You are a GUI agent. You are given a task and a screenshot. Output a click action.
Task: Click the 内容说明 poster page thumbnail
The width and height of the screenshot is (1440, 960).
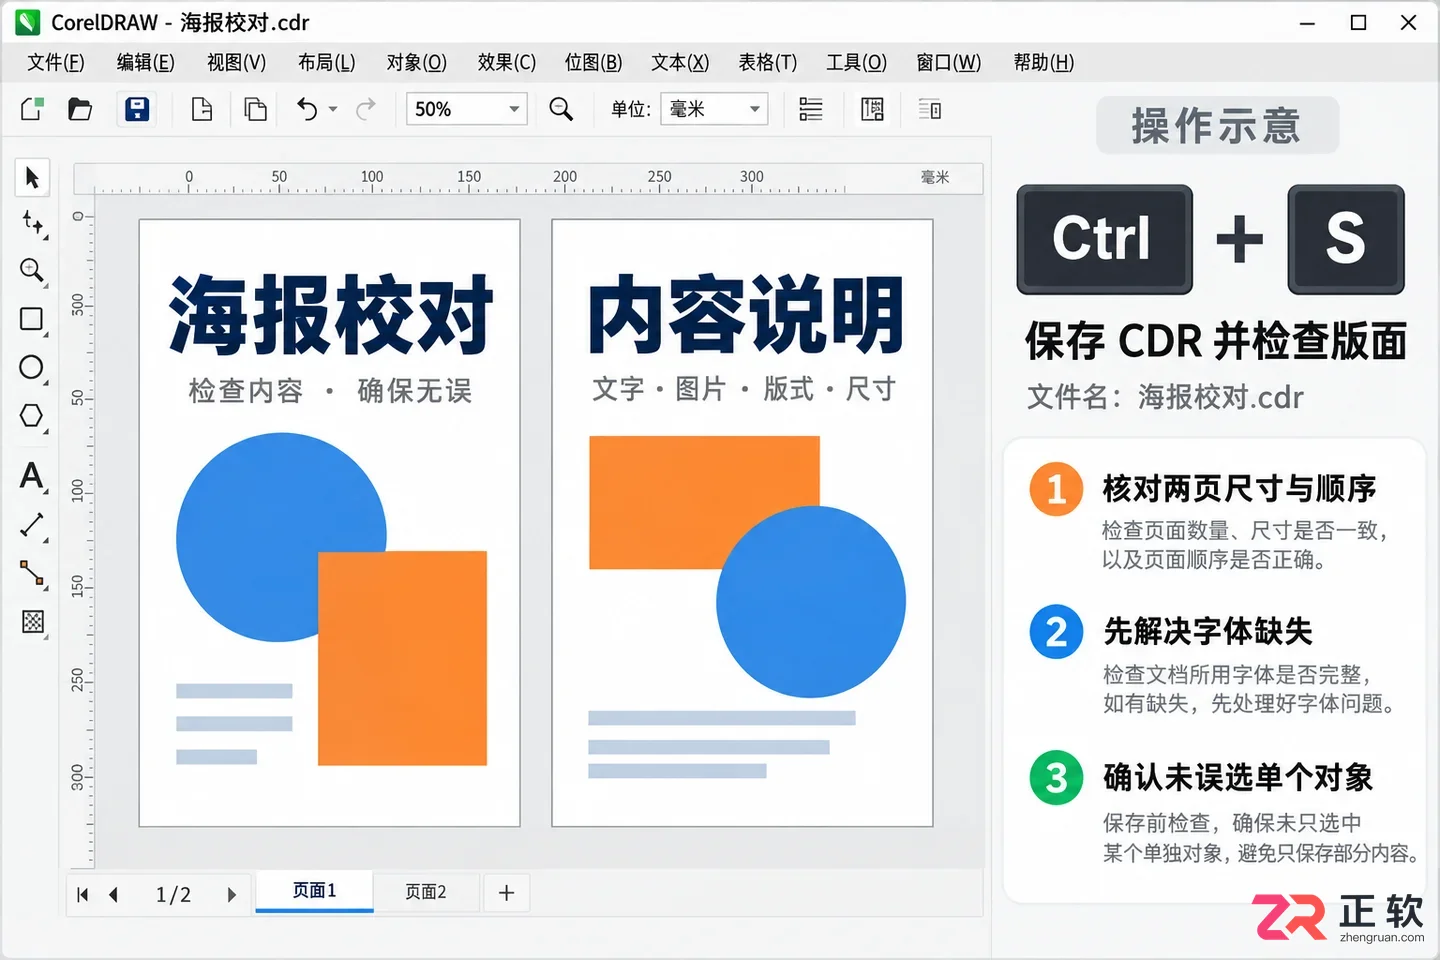pos(742,523)
